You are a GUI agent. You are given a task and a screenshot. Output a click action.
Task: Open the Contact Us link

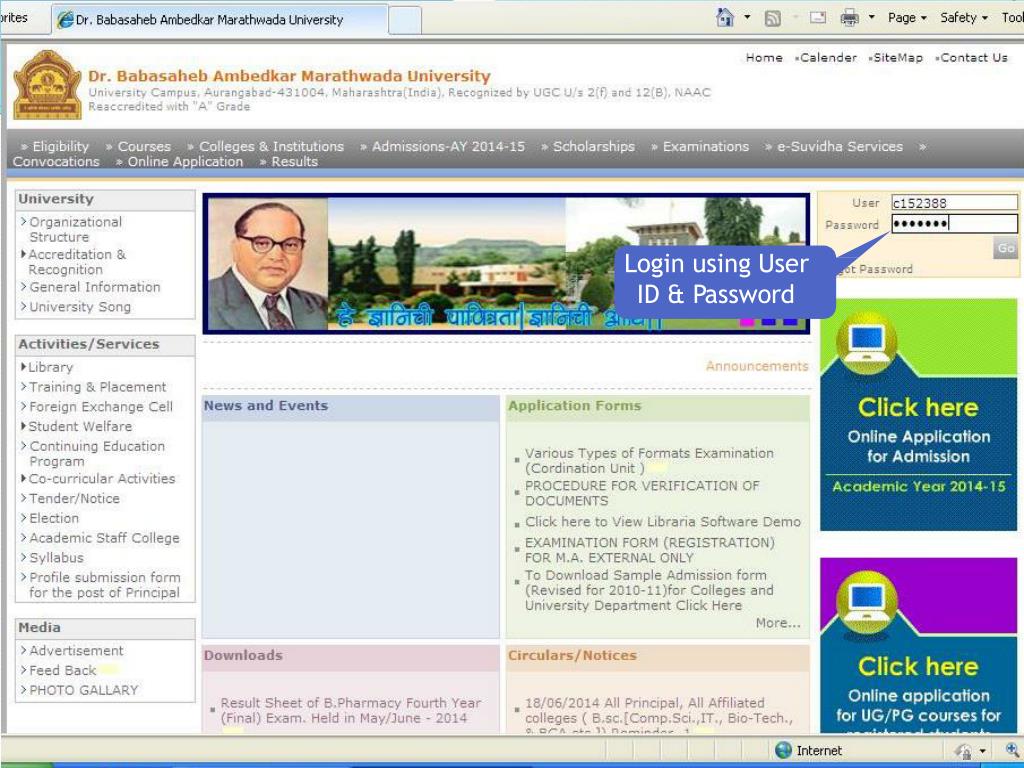coord(974,57)
